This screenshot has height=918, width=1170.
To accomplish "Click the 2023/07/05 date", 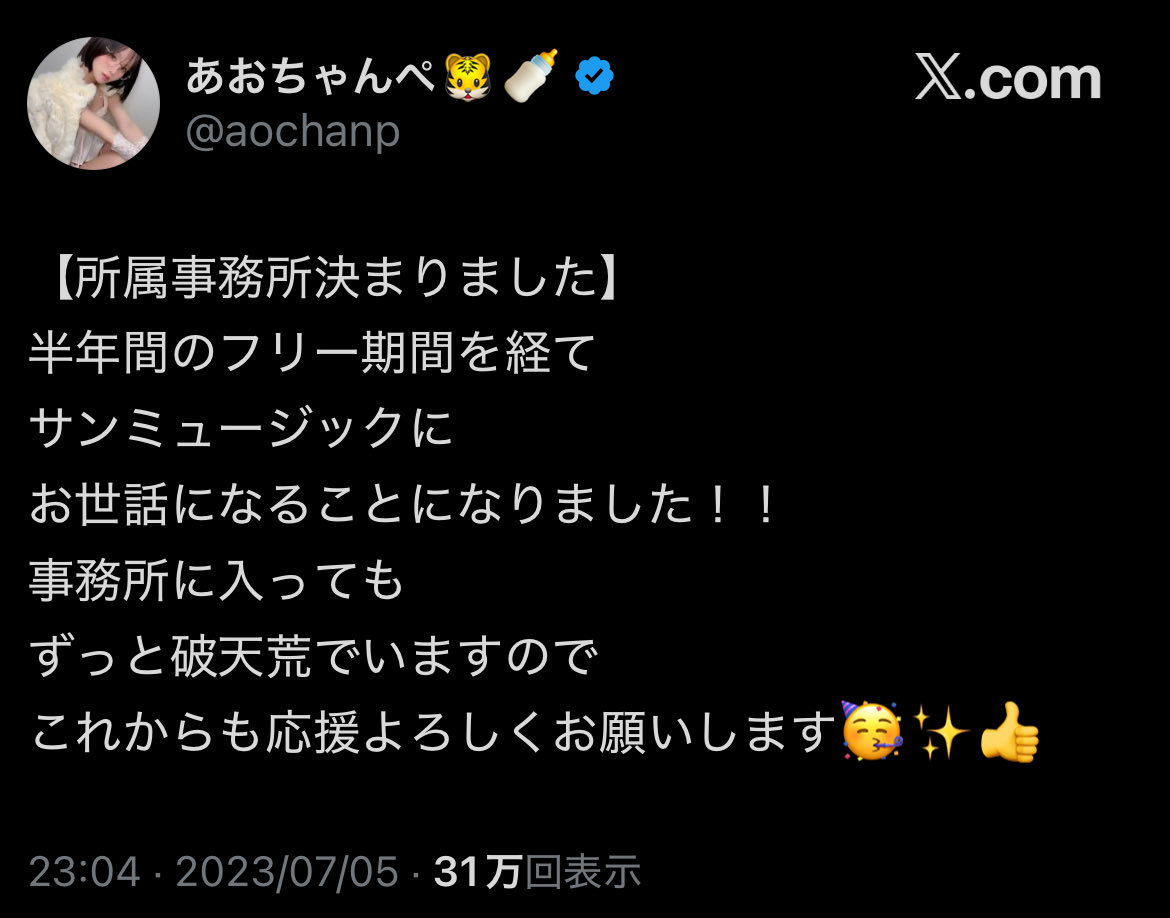I will 287,871.
